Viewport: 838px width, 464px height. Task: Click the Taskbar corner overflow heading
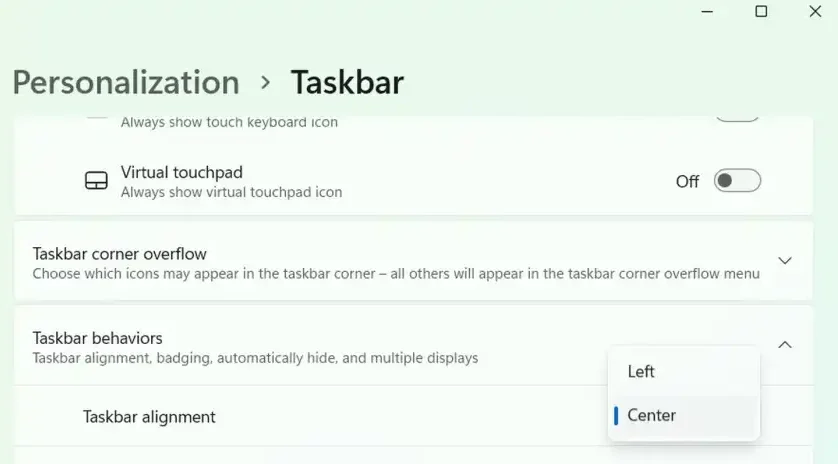click(x=119, y=254)
